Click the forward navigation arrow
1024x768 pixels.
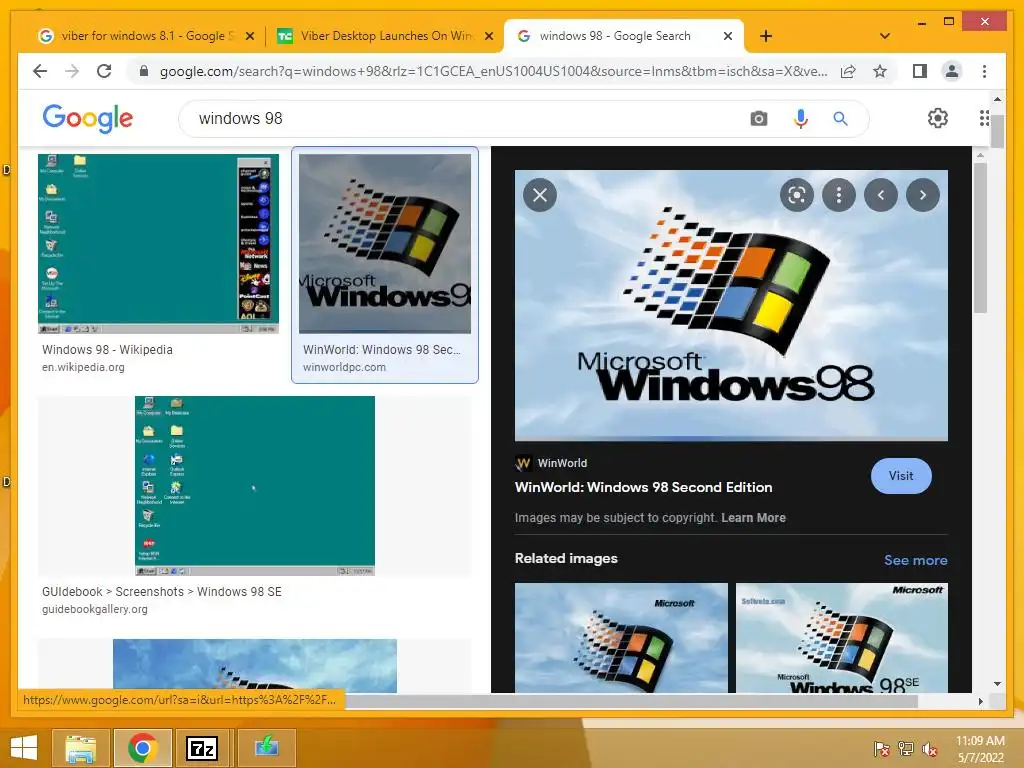click(x=72, y=71)
